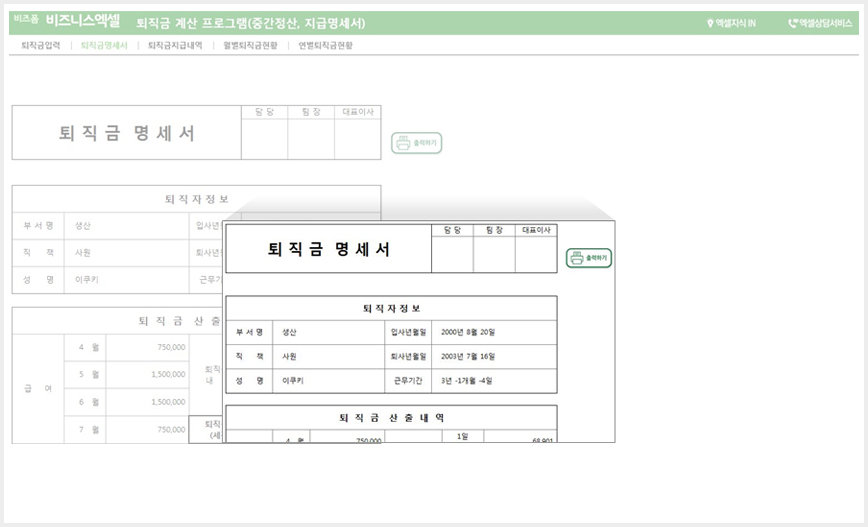Click the 4월 month cell
This screenshot has width=868, height=527.
(85, 348)
